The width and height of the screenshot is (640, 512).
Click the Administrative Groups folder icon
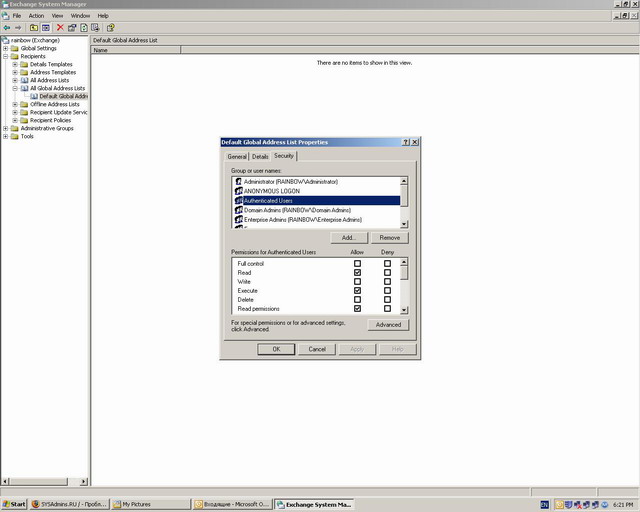coord(15,128)
